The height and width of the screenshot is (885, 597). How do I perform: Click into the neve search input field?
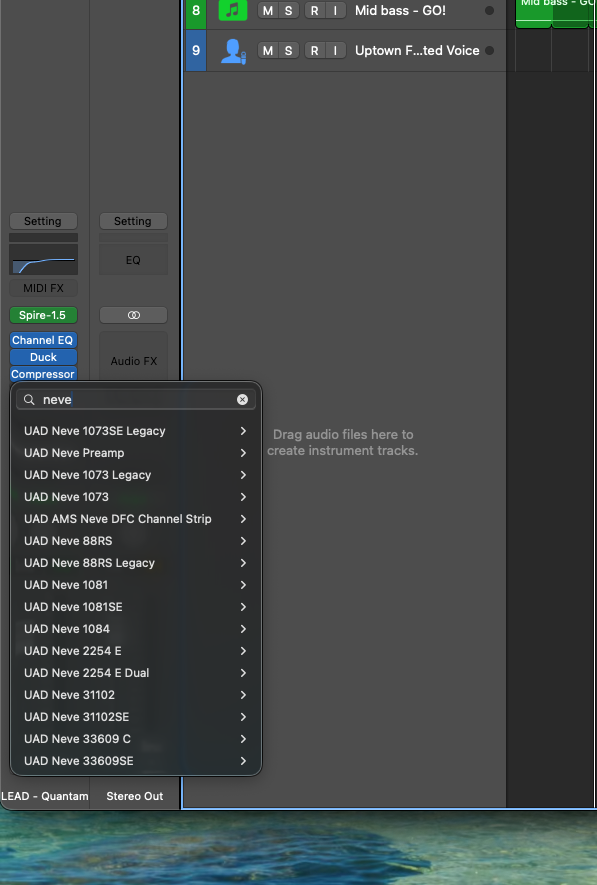click(138, 400)
